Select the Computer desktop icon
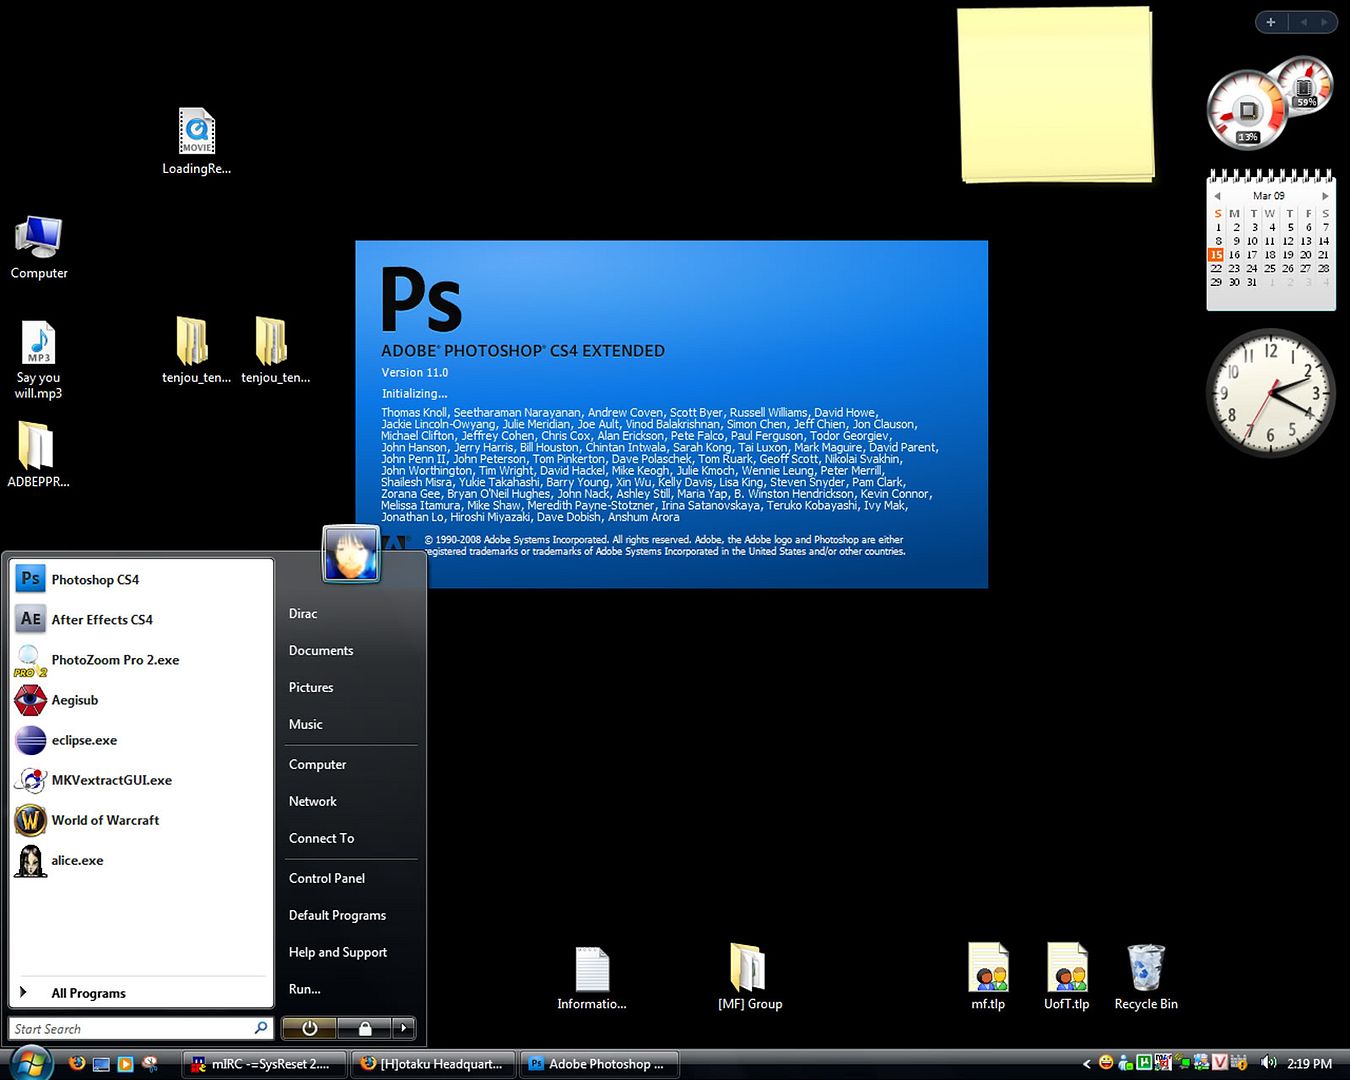The image size is (1350, 1080). click(x=39, y=247)
